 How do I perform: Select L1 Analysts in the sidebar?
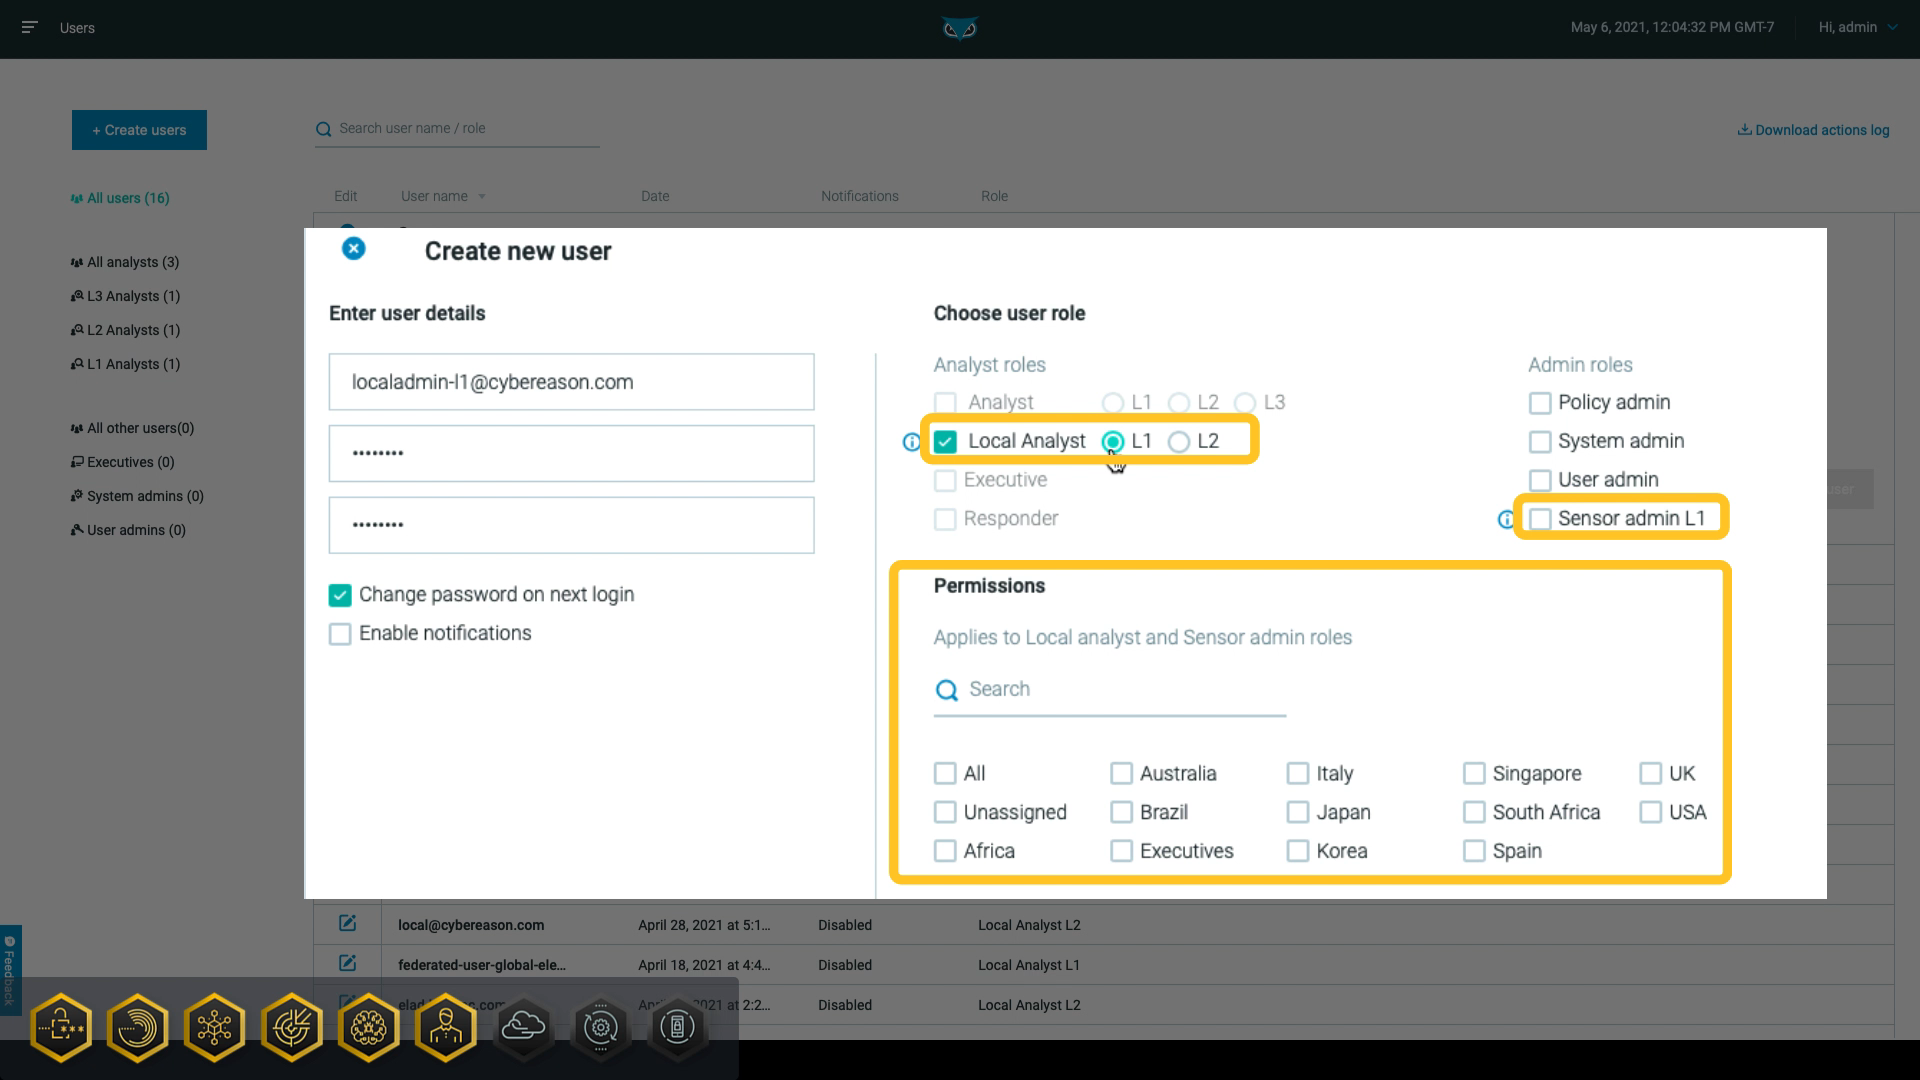pos(133,364)
